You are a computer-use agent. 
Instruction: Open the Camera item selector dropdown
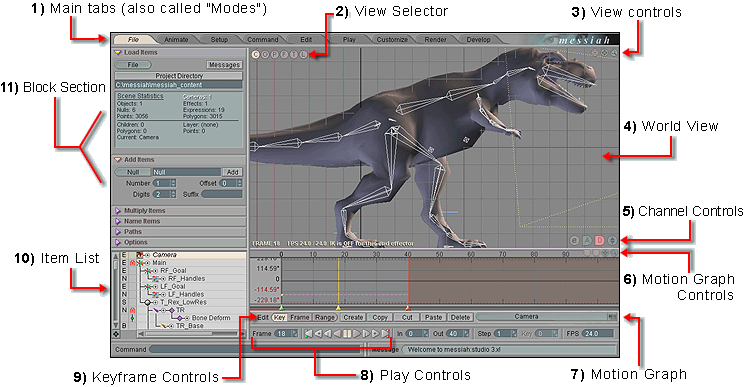coord(546,317)
